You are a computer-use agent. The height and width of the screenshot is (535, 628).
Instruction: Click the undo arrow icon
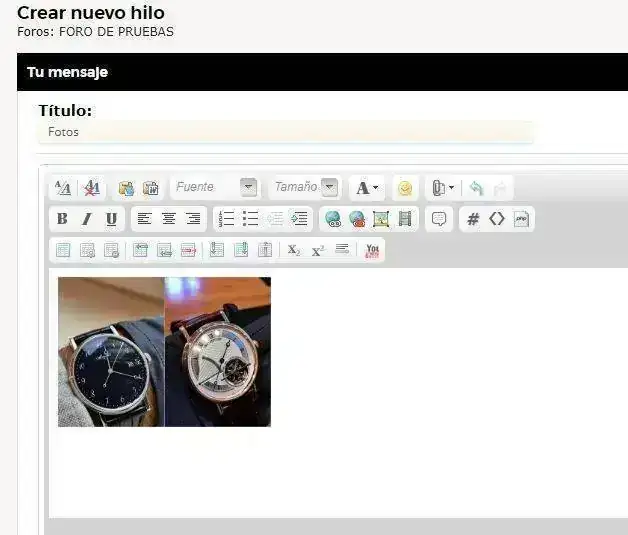tap(476, 187)
